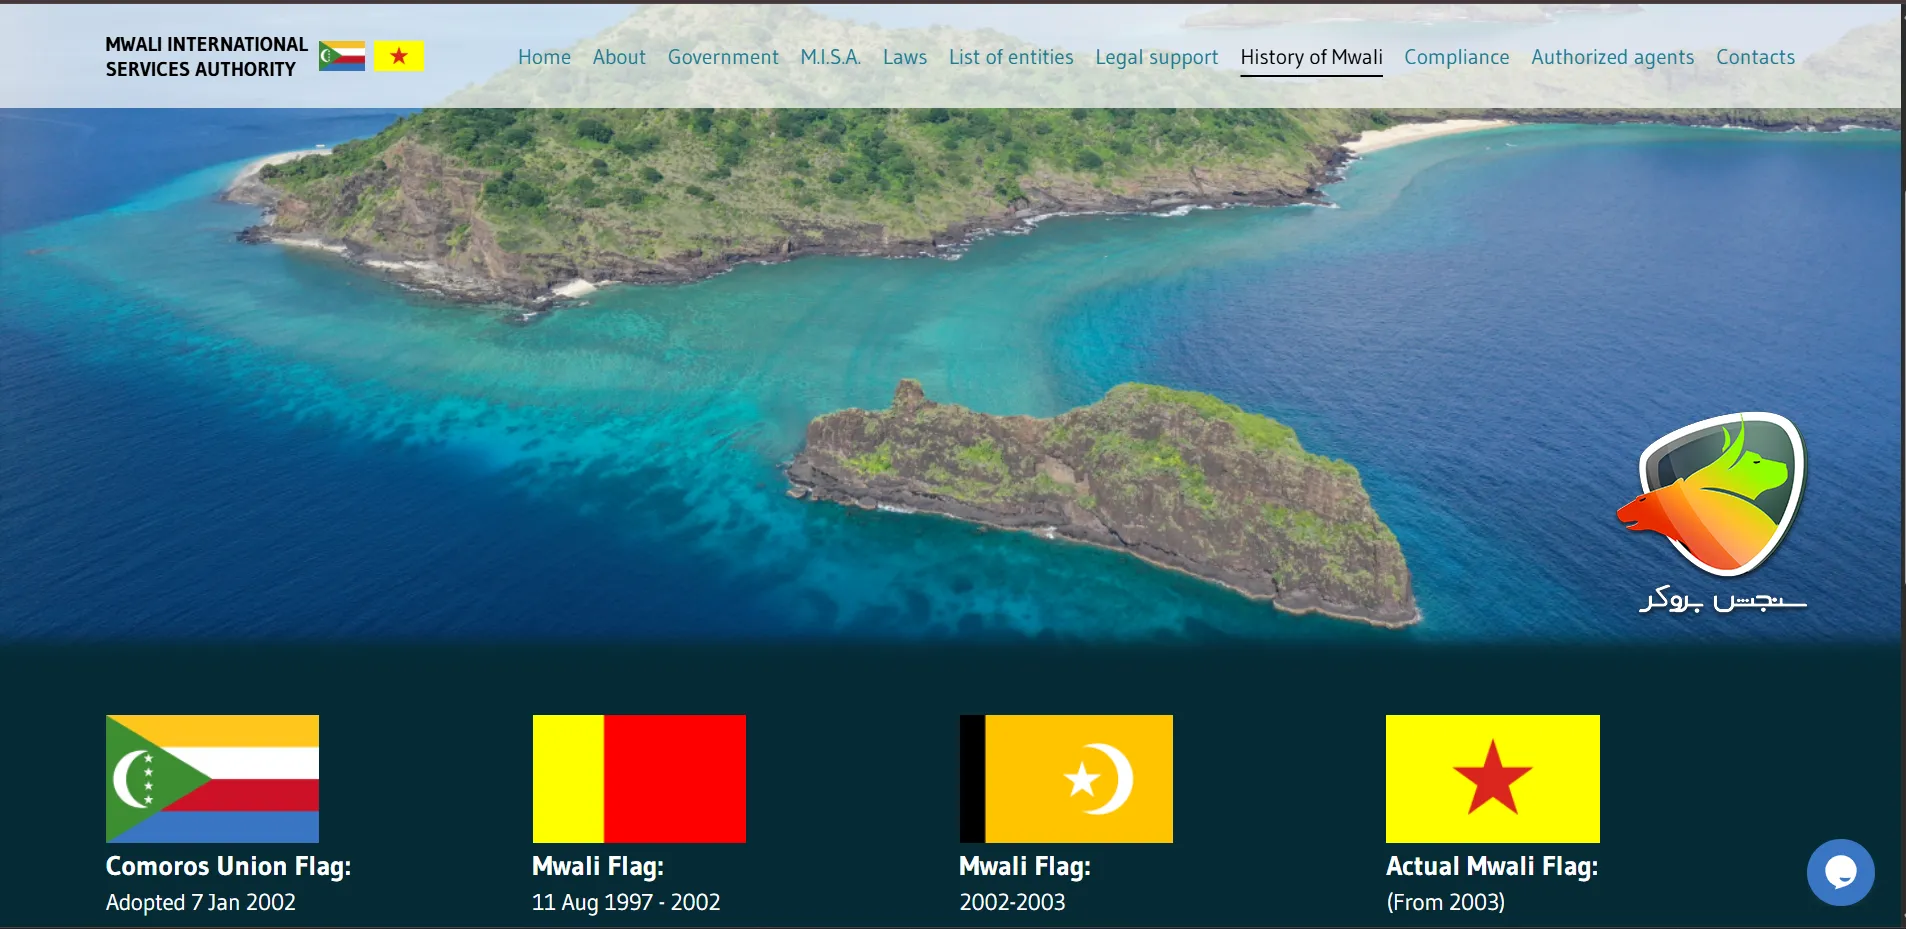Select the History of Mwali tab
This screenshot has height=929, width=1906.
click(x=1311, y=57)
